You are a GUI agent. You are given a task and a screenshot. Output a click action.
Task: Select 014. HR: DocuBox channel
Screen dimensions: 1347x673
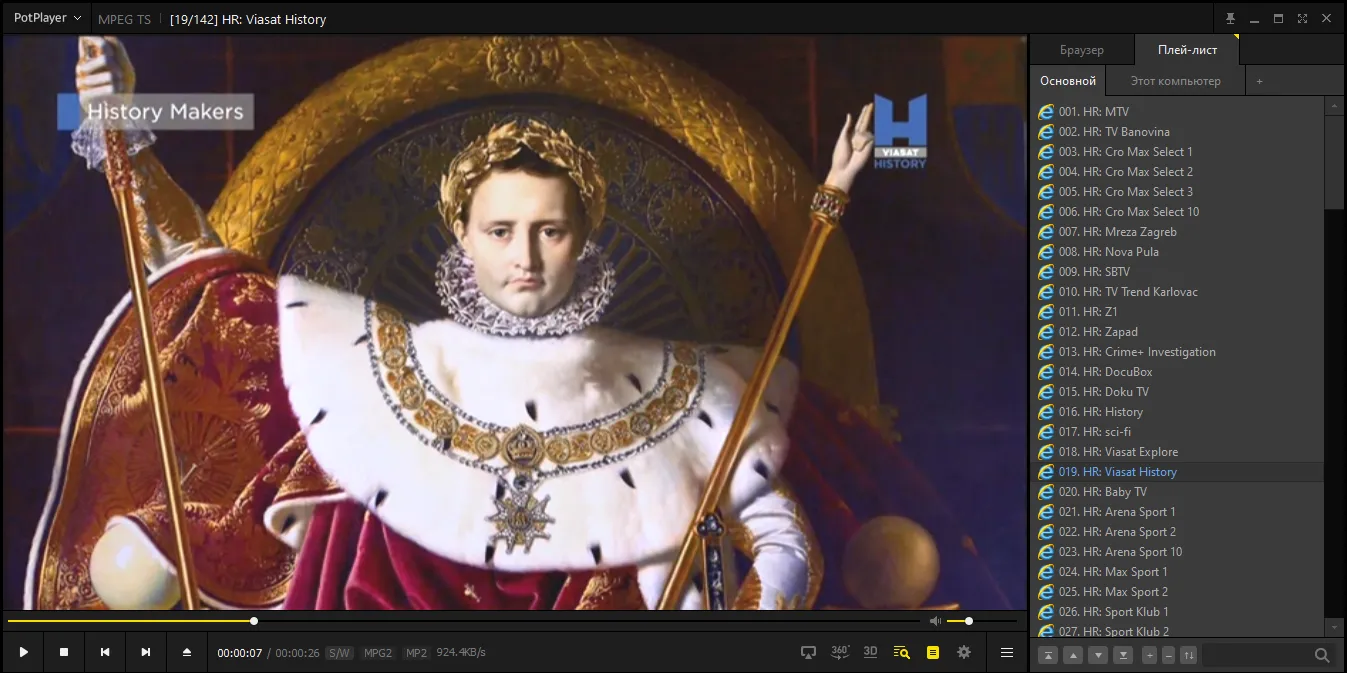coord(1177,371)
